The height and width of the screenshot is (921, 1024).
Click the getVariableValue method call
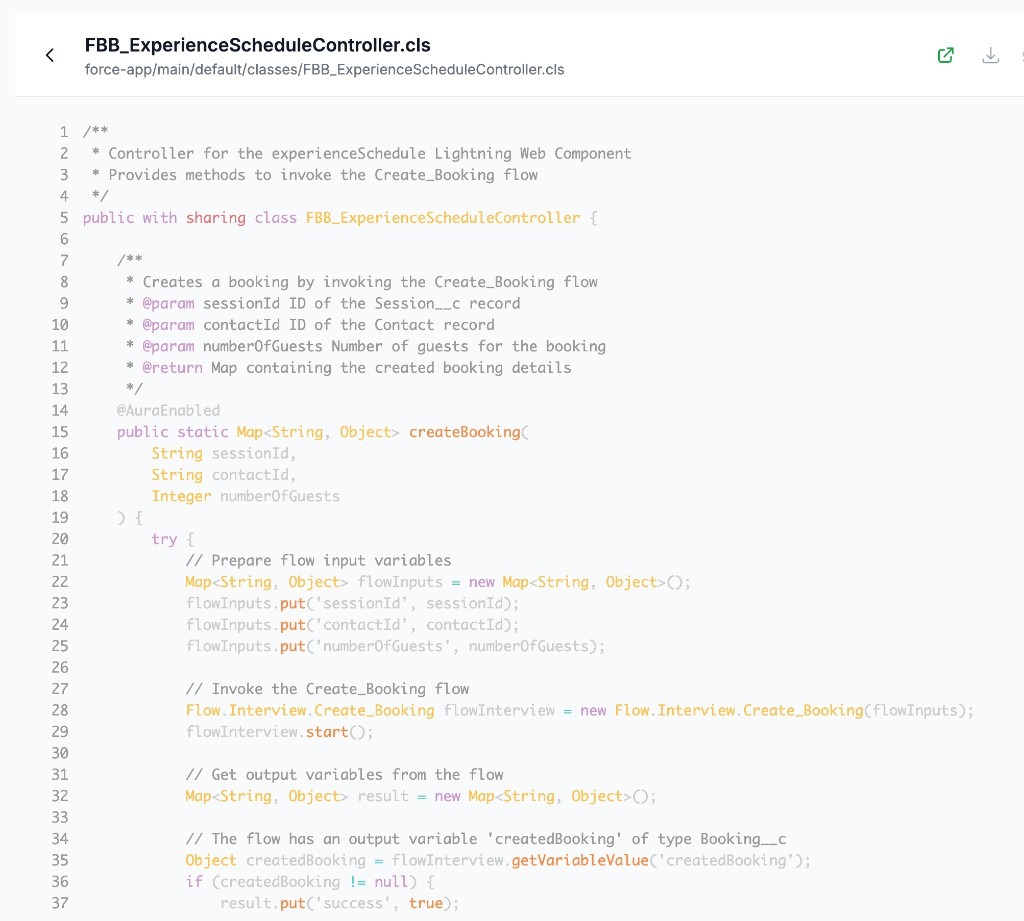(580, 860)
